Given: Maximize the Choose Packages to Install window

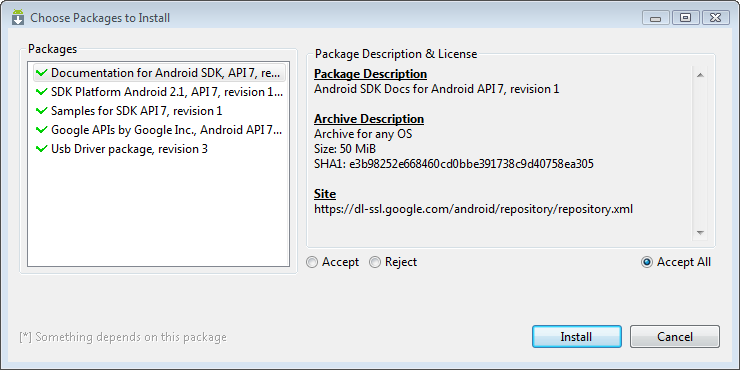Looking at the screenshot, I should [685, 18].
